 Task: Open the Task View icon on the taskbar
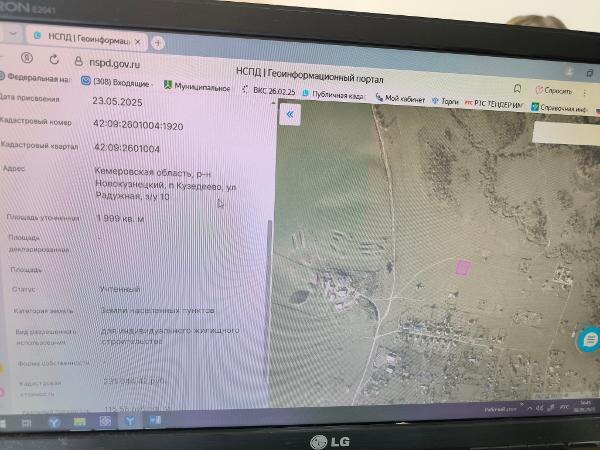26,423
